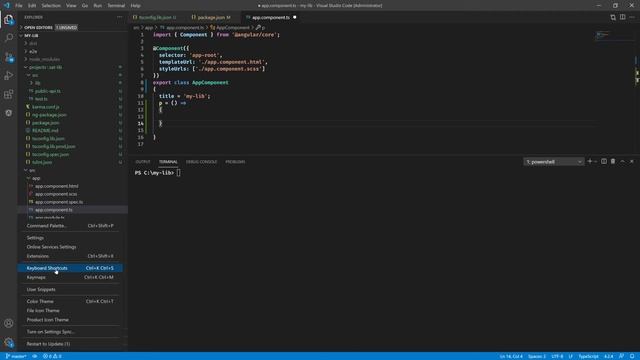Image resolution: width=640 pixels, height=360 pixels.
Task: Open app.component.scss in file tree
Action: (x=56, y=194)
